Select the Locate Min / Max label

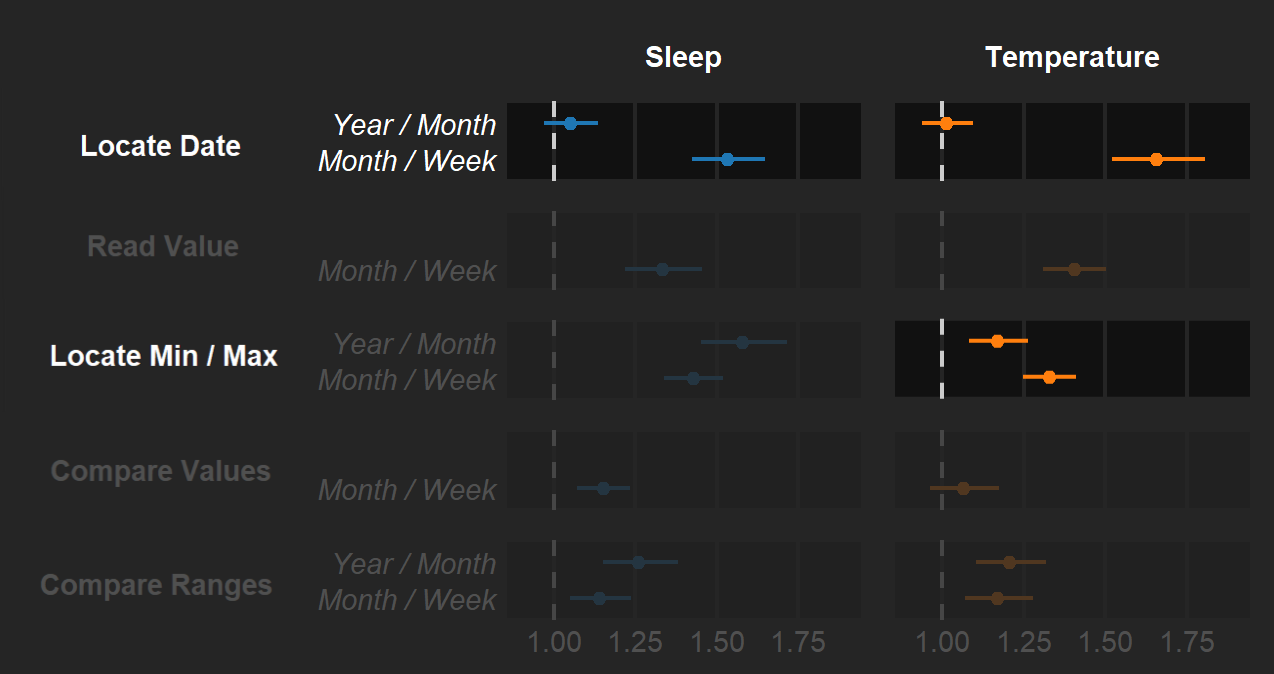(164, 356)
